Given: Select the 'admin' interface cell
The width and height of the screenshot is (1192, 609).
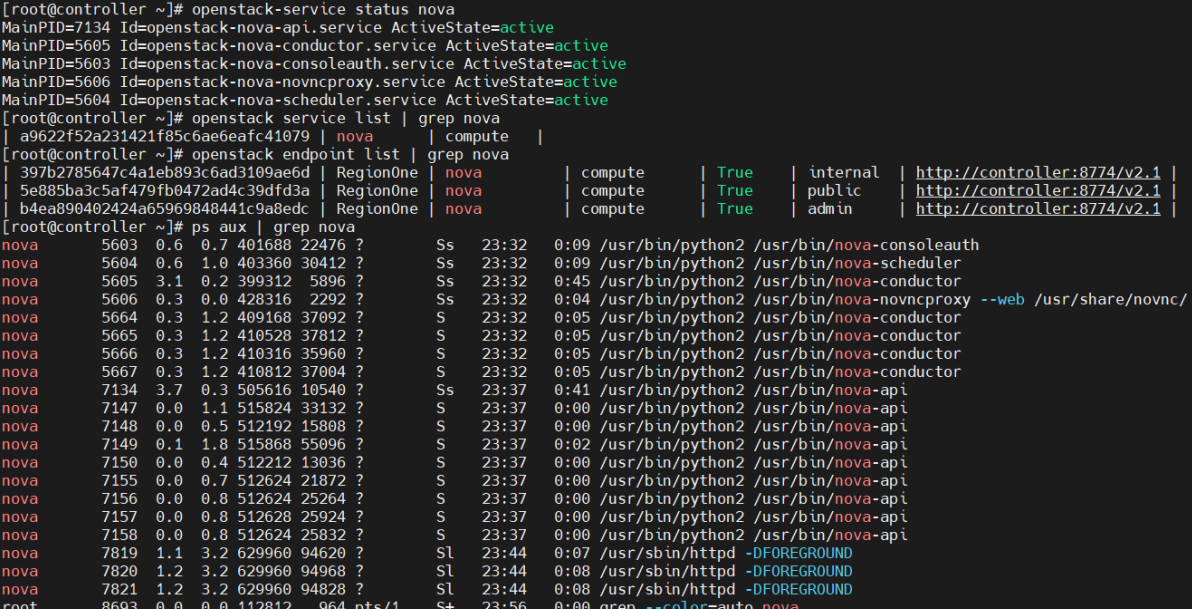Looking at the screenshot, I should pyautogui.click(x=830, y=209).
